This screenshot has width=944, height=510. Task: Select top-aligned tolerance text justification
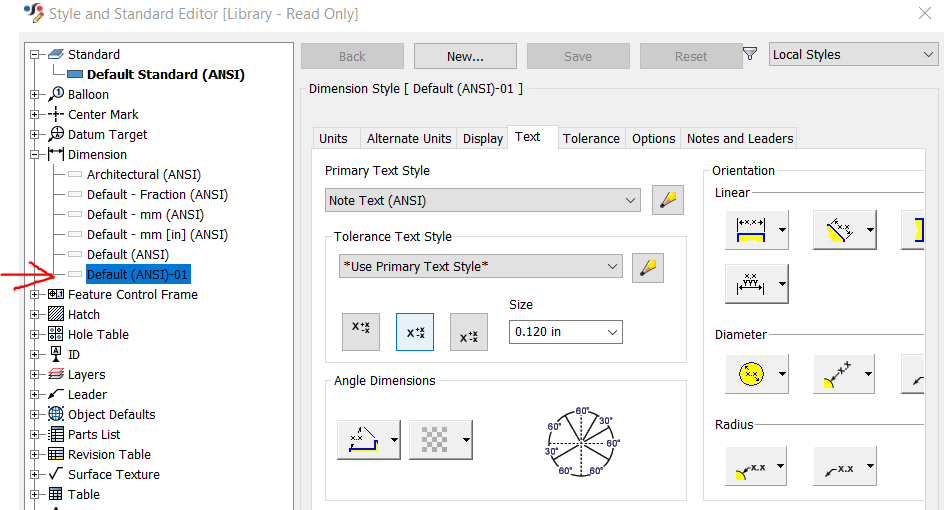pos(361,332)
